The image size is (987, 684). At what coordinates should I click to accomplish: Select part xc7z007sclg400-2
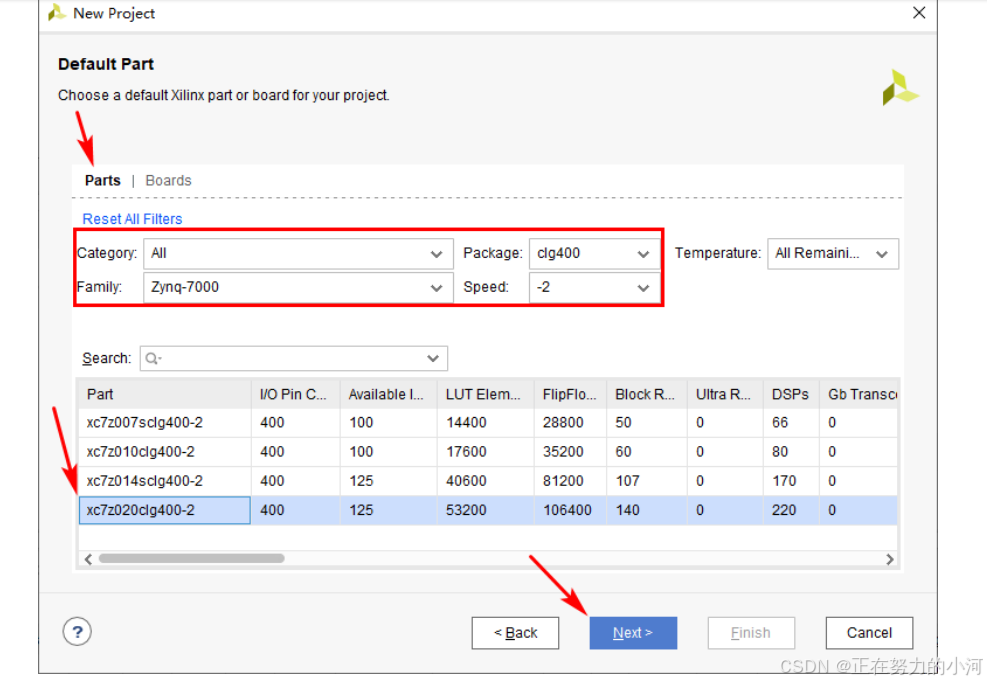click(145, 422)
